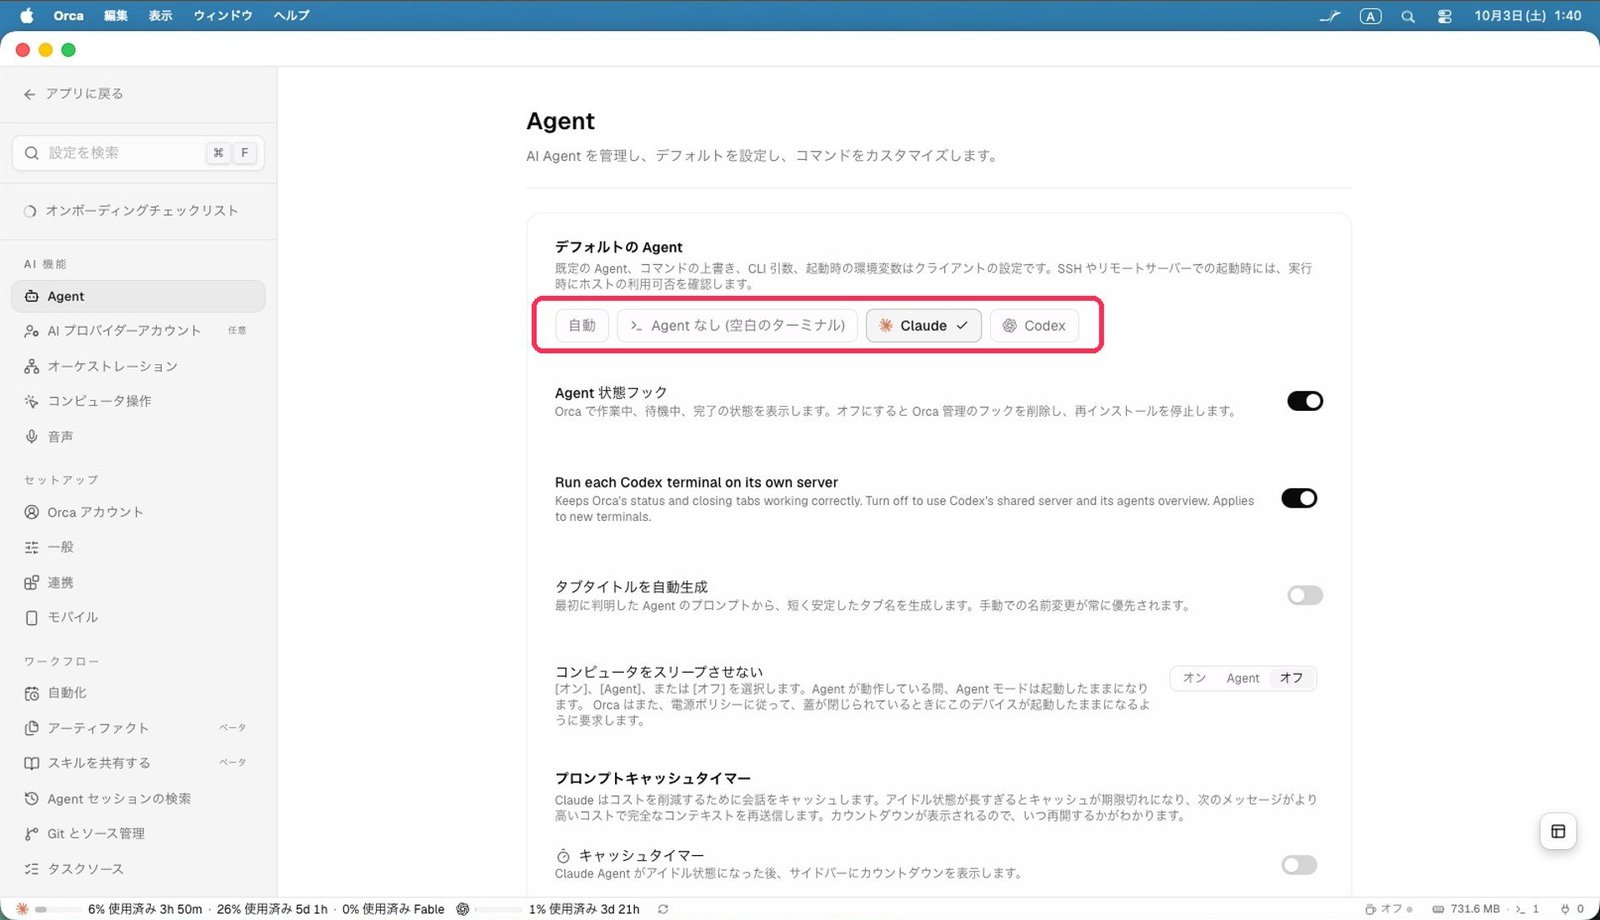
Task: Open 自動化 workflow settings
Action: click(138, 693)
